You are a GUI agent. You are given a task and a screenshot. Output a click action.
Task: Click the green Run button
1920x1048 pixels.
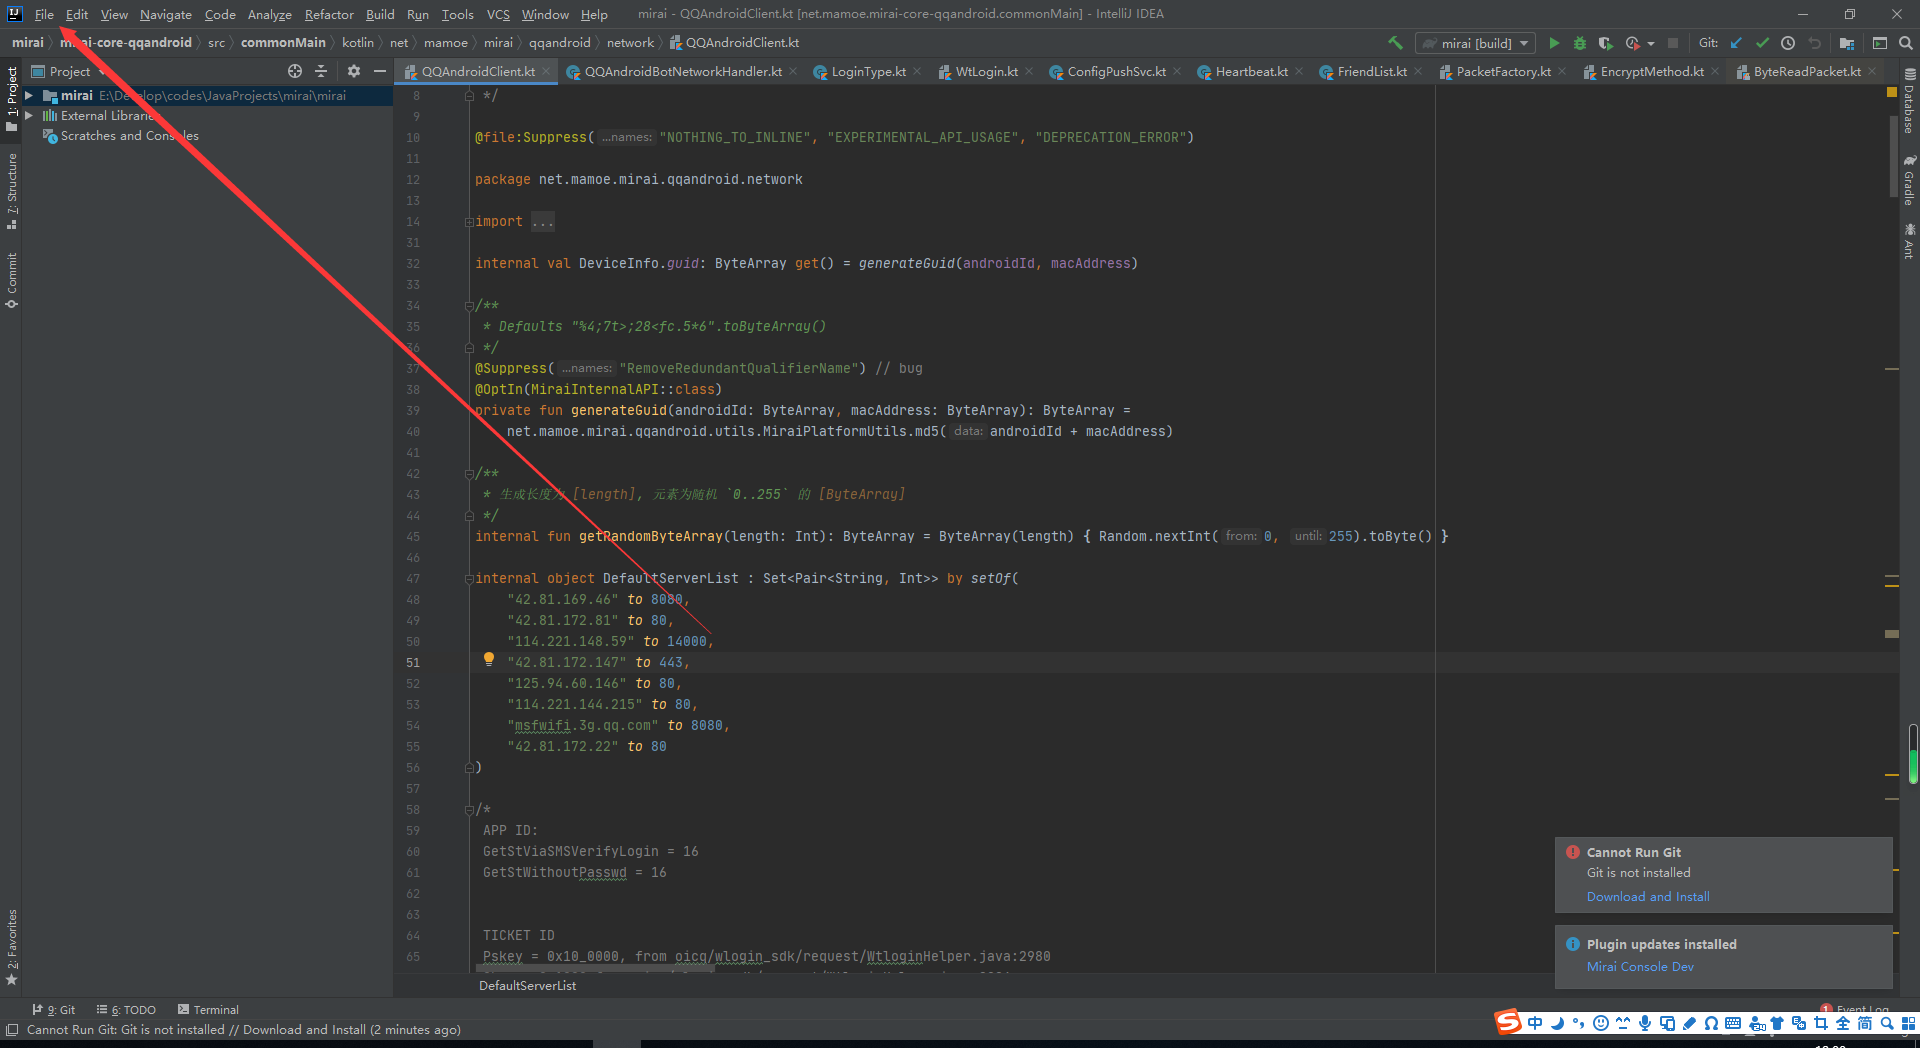pos(1554,43)
